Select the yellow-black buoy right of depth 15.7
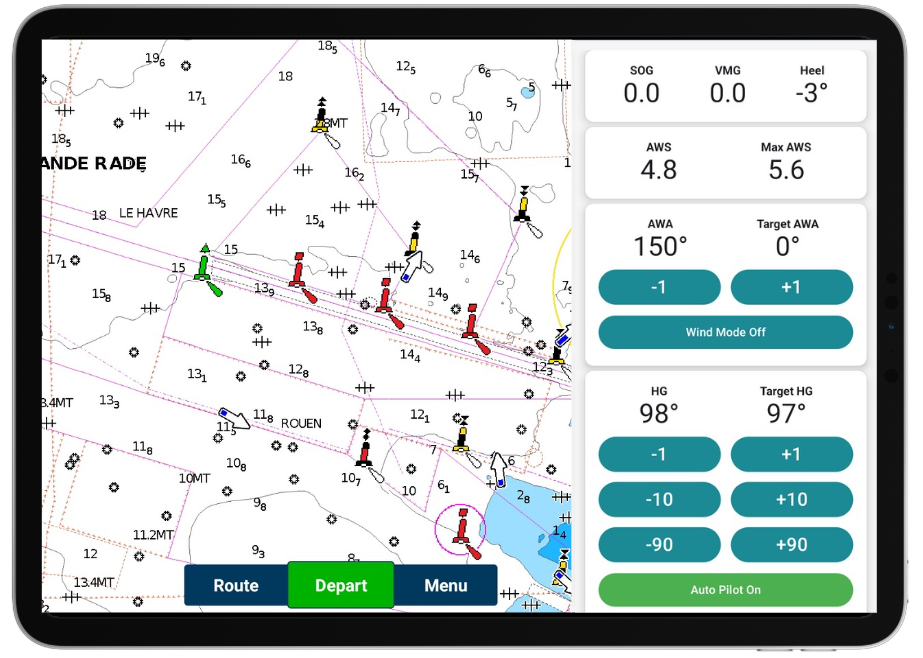This screenshot has width=923, height=658. [522, 205]
